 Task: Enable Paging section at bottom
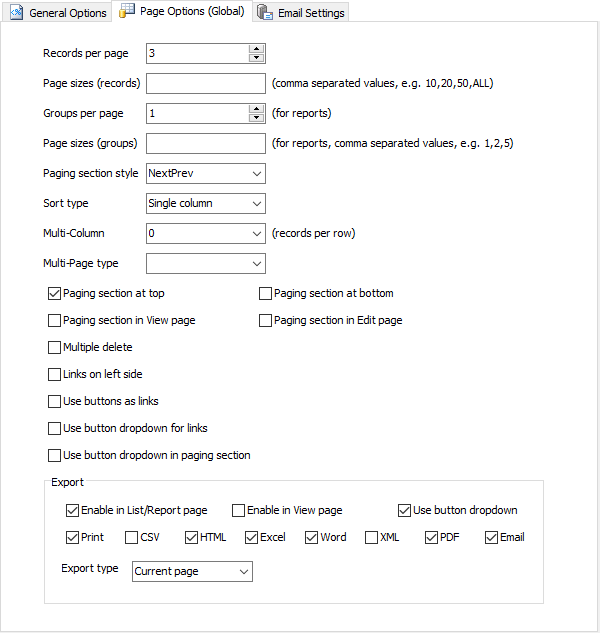click(265, 294)
